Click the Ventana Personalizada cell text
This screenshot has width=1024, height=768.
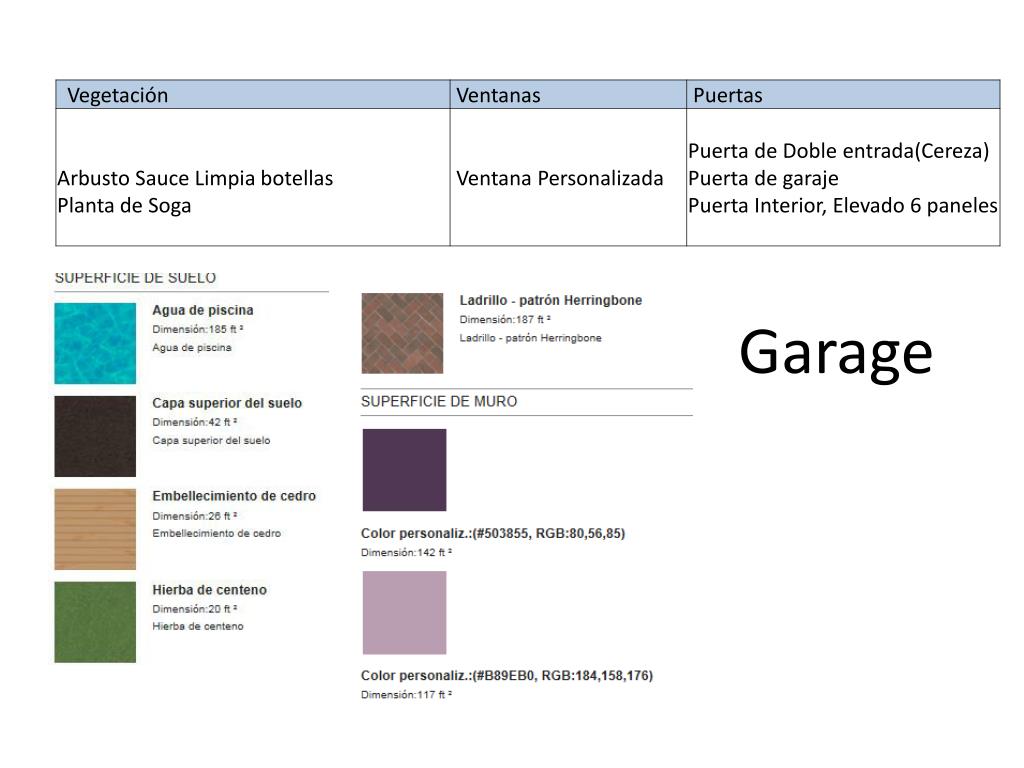click(x=560, y=178)
